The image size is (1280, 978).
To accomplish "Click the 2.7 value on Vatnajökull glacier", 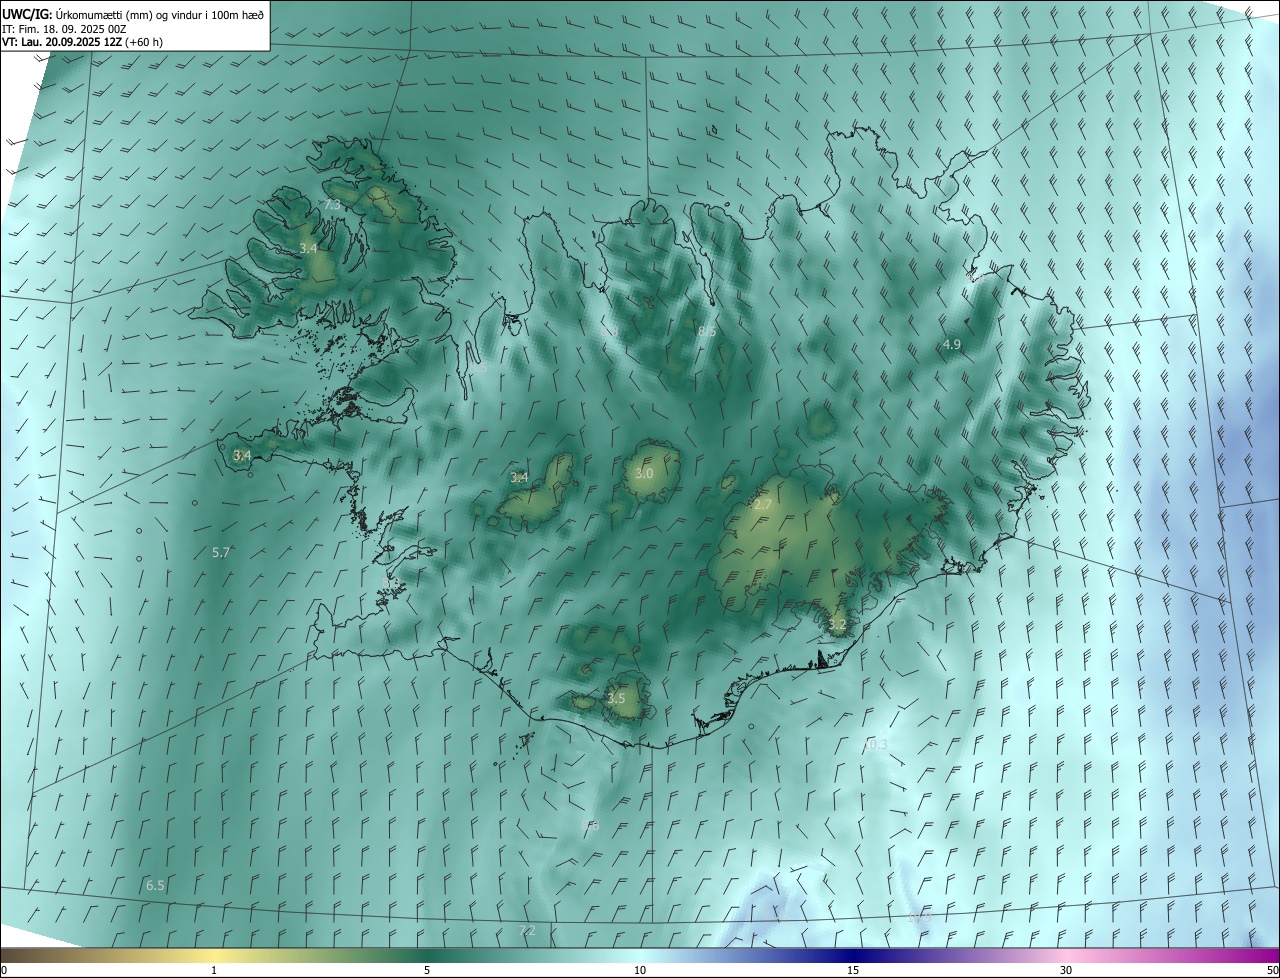I will (762, 505).
